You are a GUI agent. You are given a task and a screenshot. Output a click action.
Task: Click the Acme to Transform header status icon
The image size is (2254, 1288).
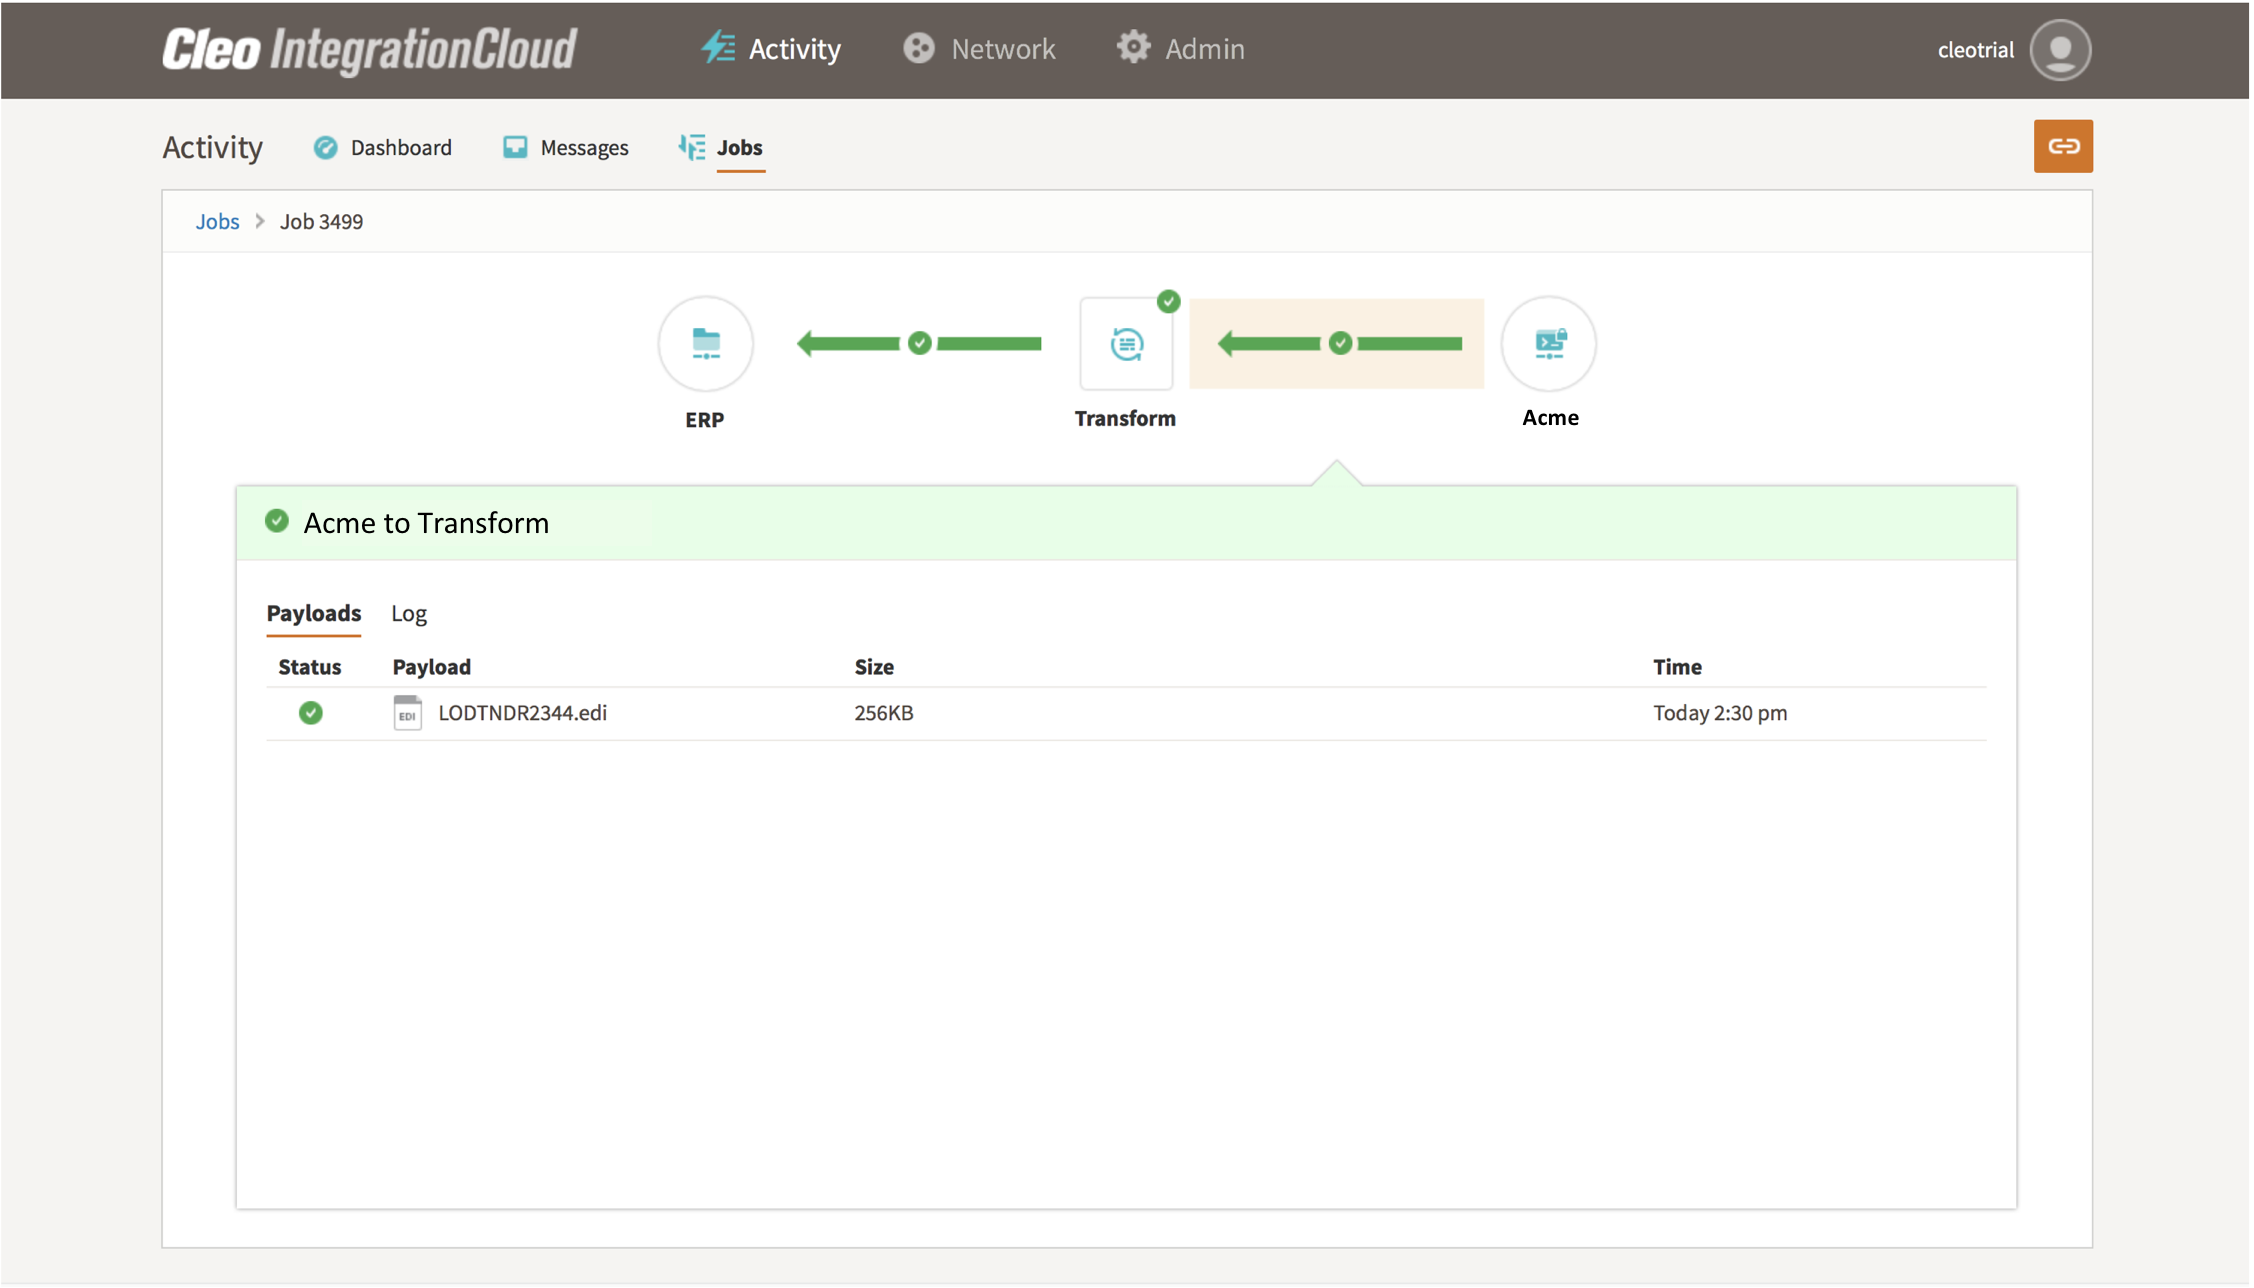click(277, 521)
